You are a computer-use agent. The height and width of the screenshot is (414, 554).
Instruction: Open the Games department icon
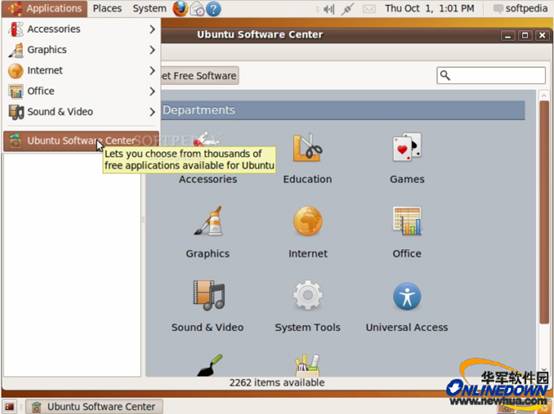[407, 147]
